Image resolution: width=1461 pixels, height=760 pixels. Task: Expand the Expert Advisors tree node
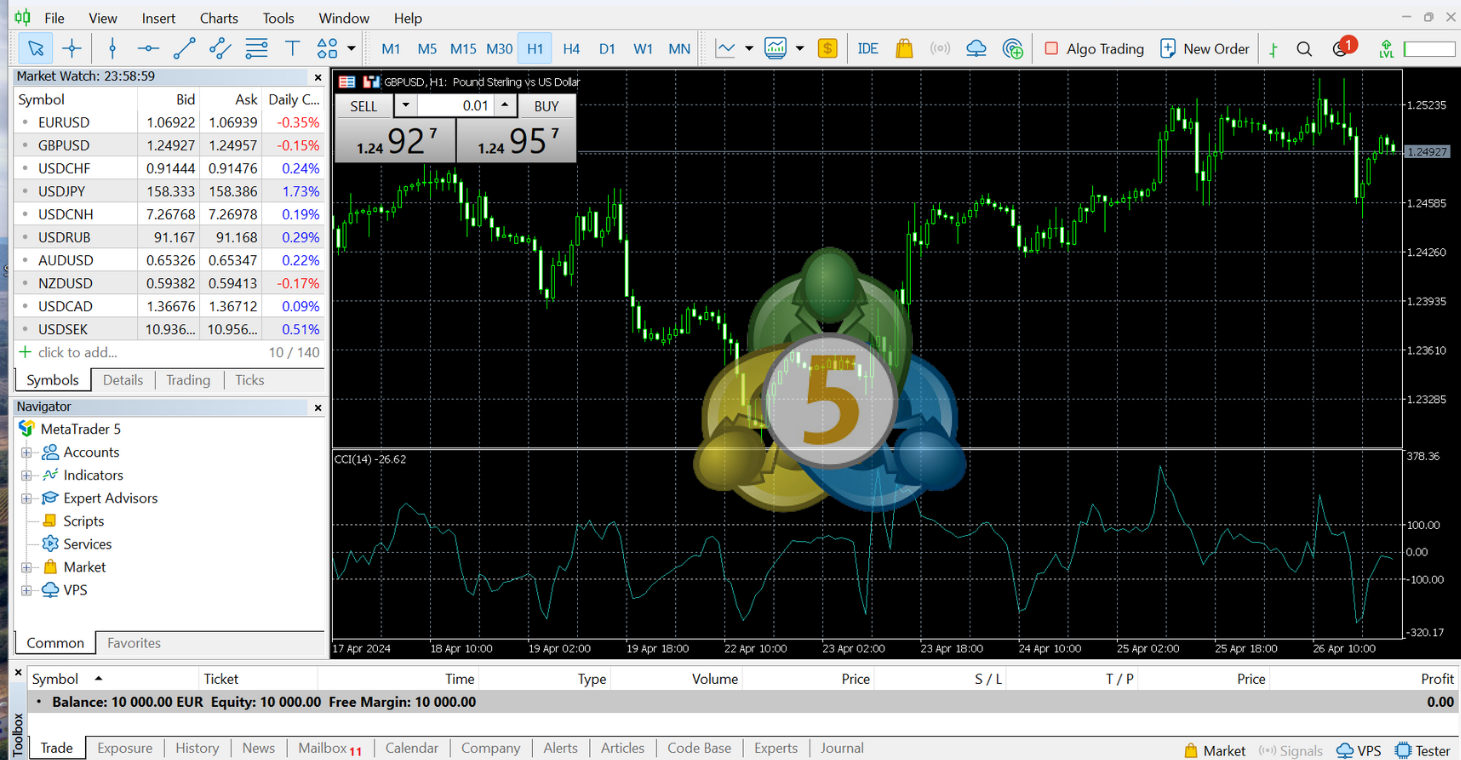click(x=27, y=498)
